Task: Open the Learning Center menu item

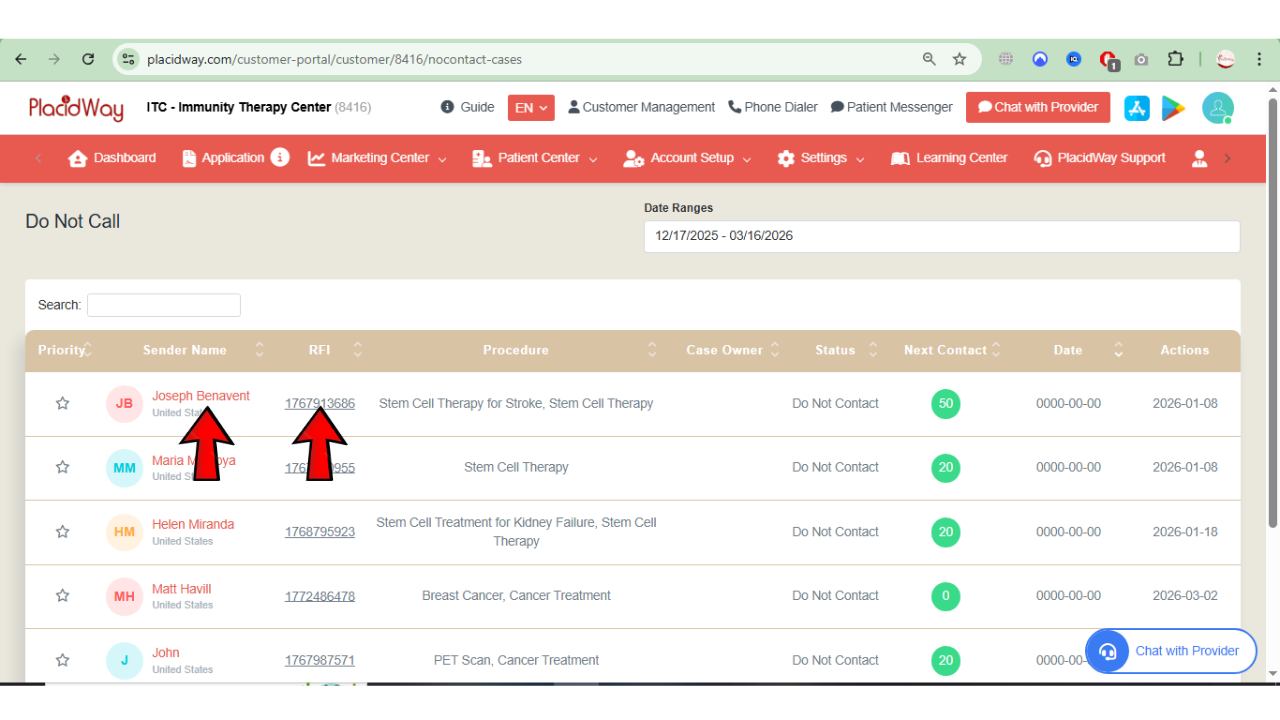Action: [x=949, y=159]
